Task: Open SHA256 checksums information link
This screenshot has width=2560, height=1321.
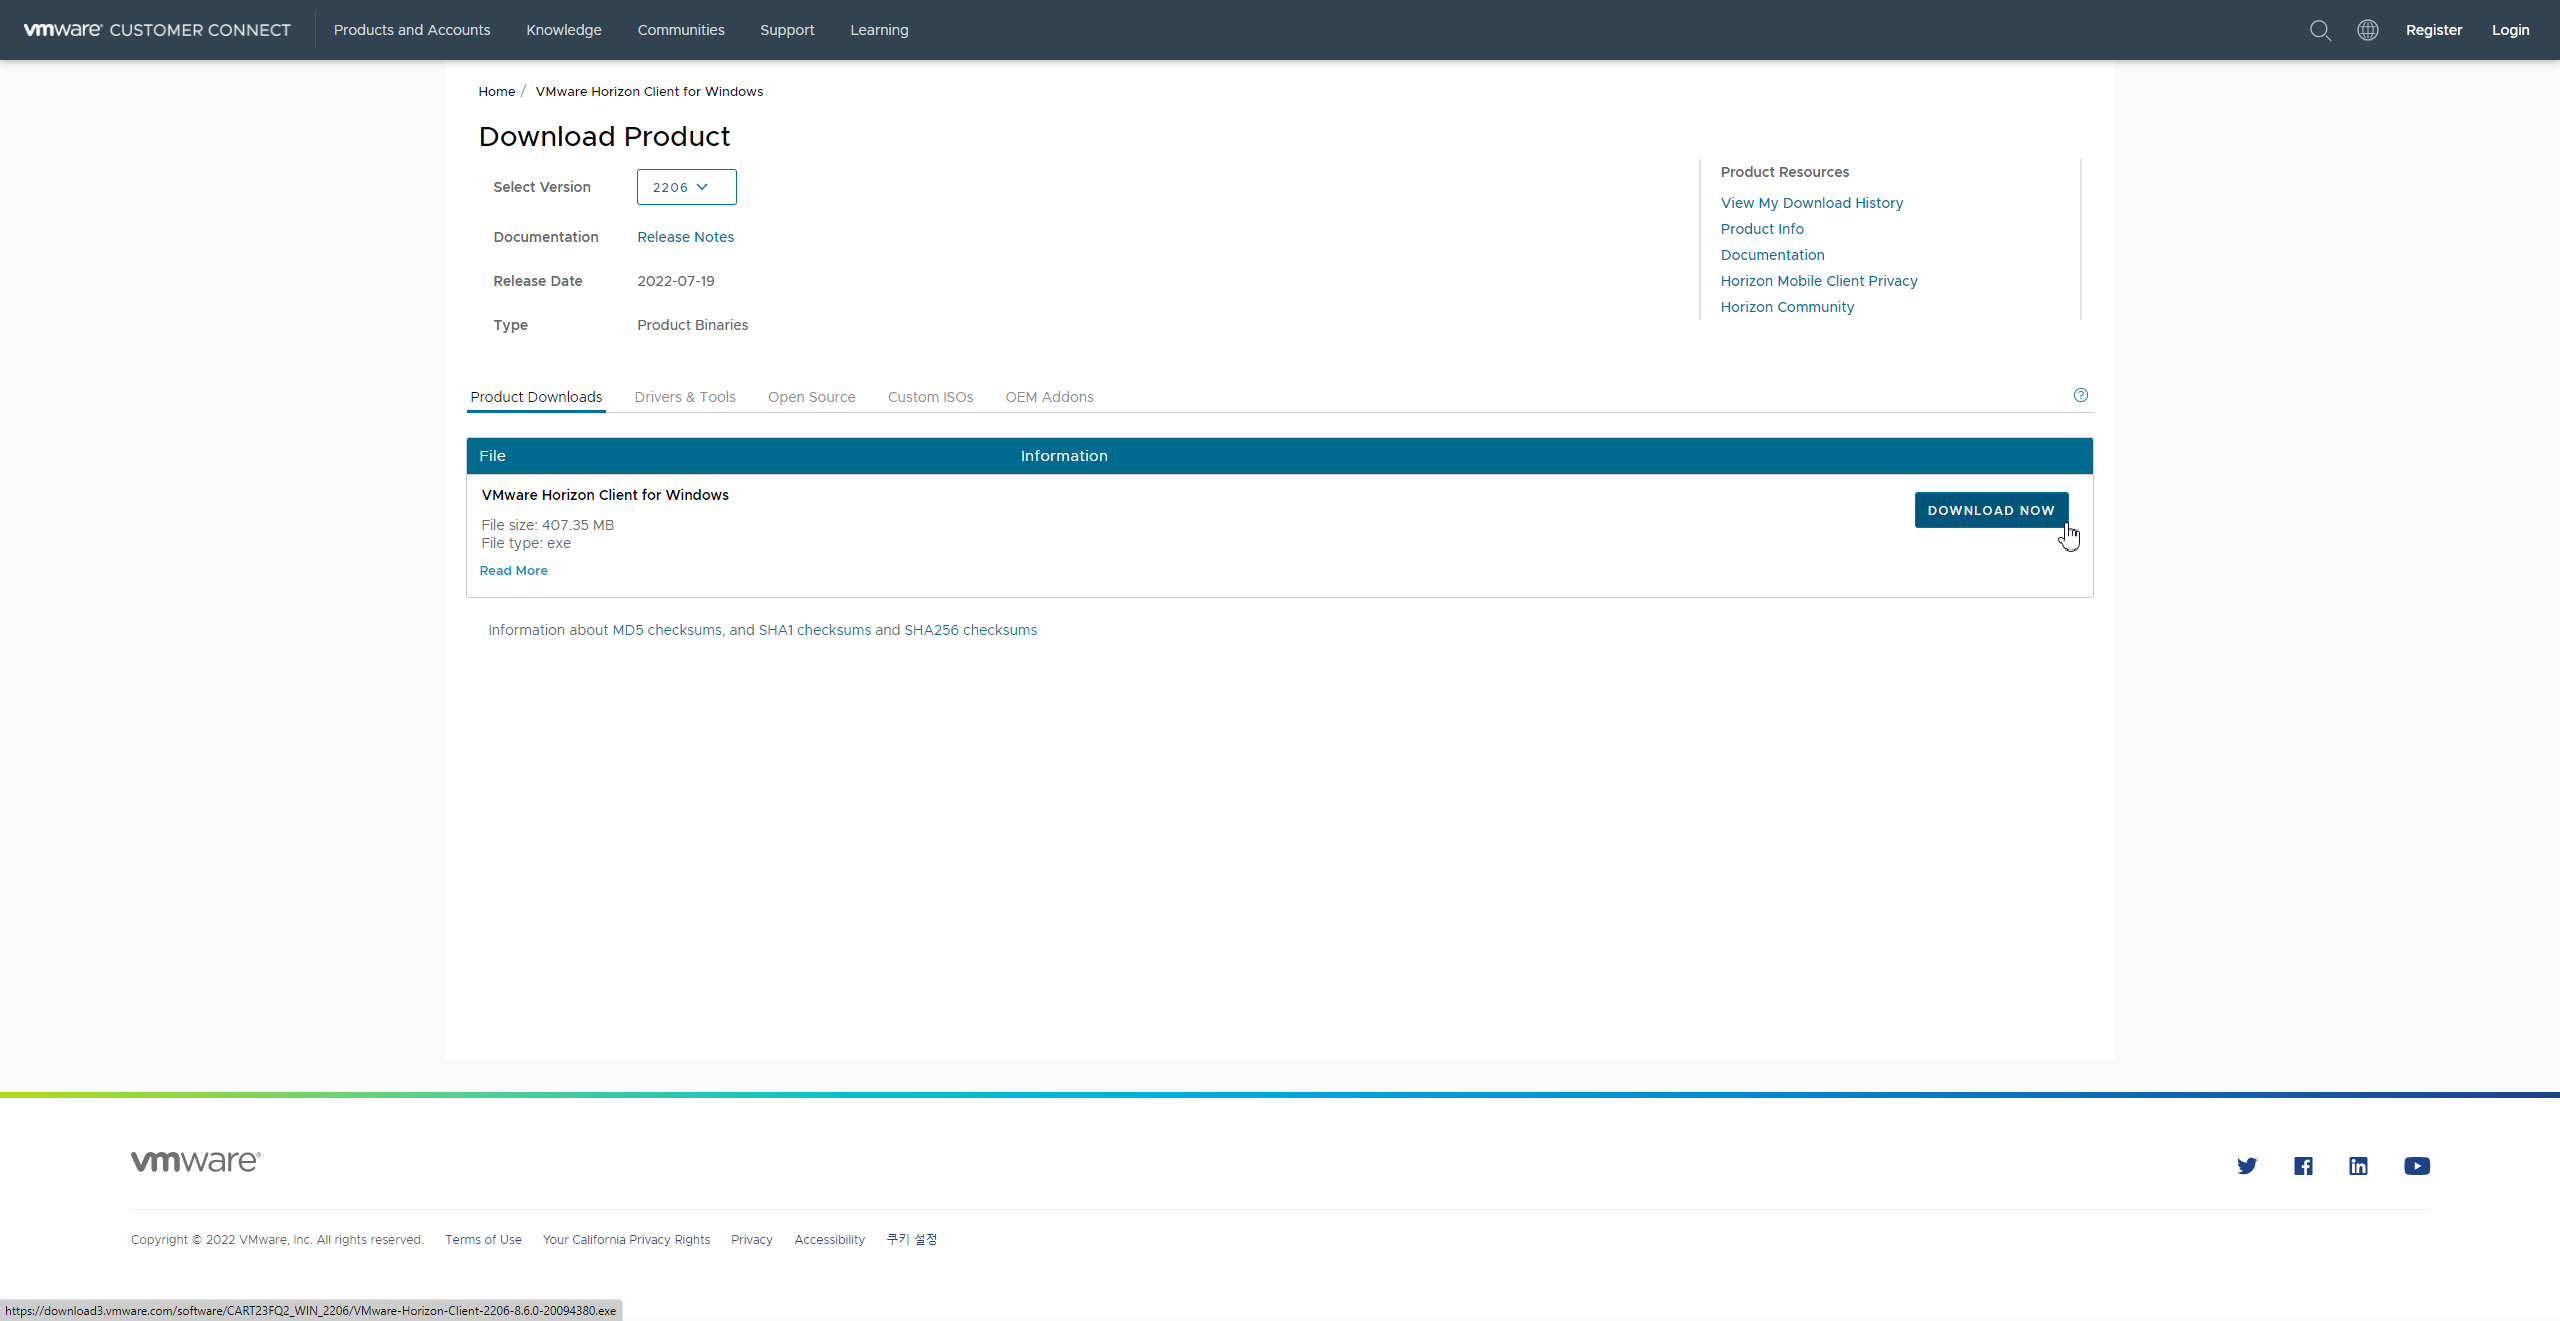Action: [x=970, y=630]
